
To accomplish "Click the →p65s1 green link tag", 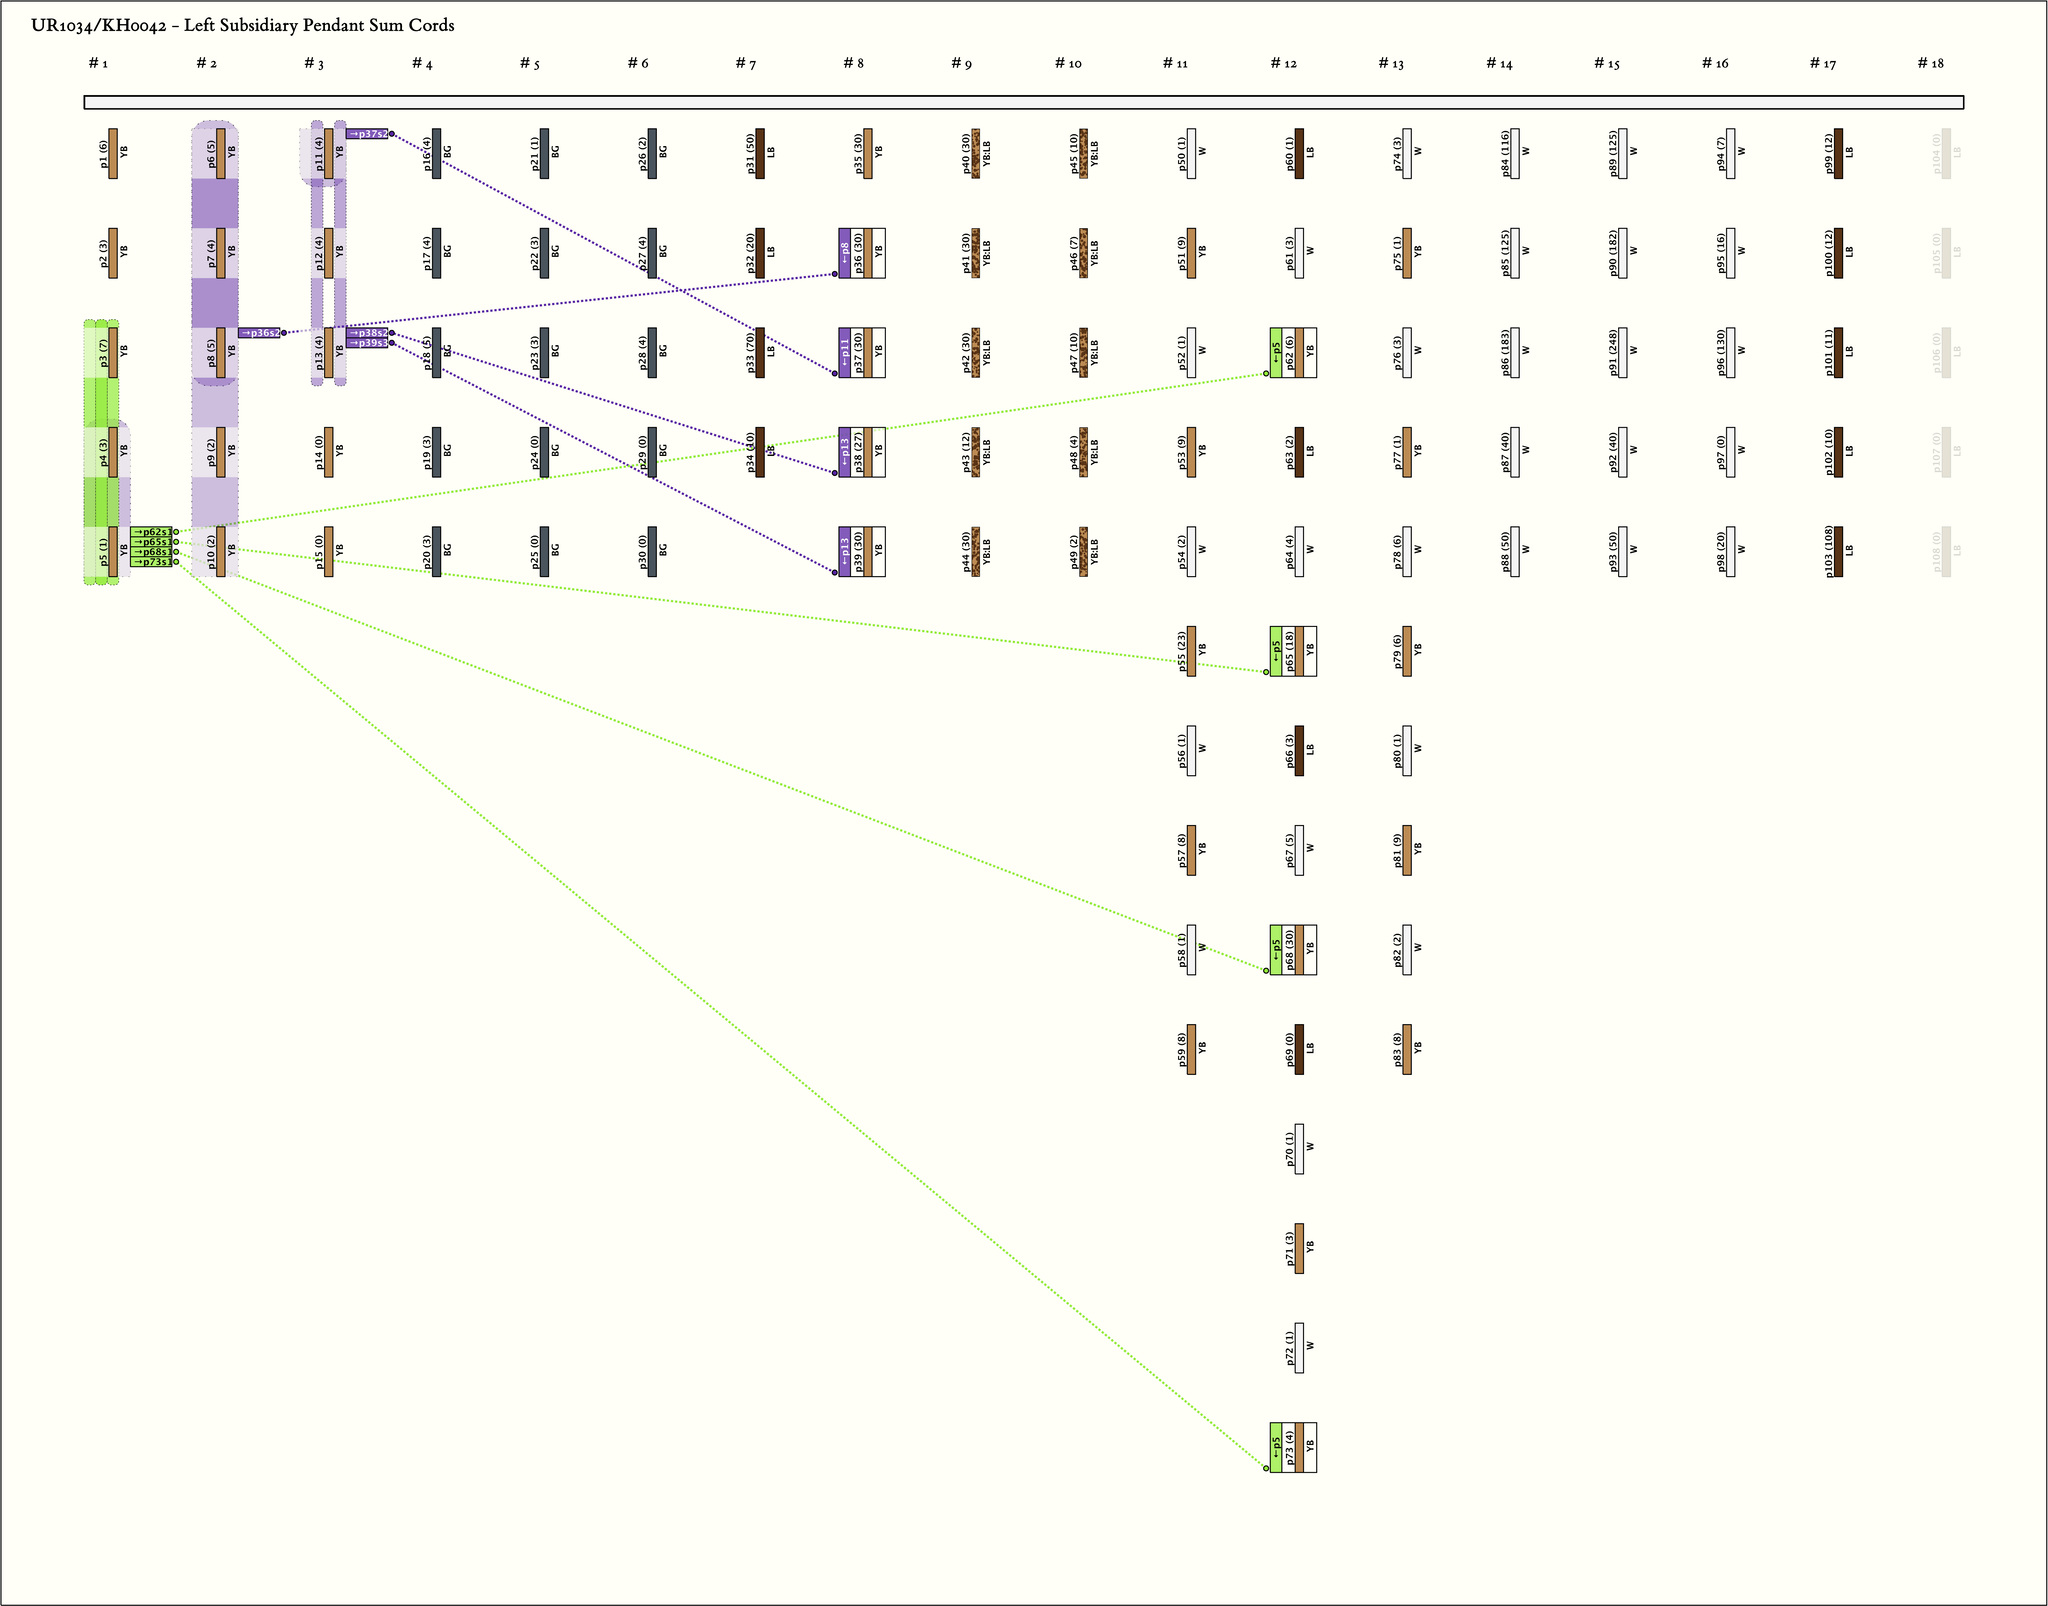I will [x=151, y=542].
